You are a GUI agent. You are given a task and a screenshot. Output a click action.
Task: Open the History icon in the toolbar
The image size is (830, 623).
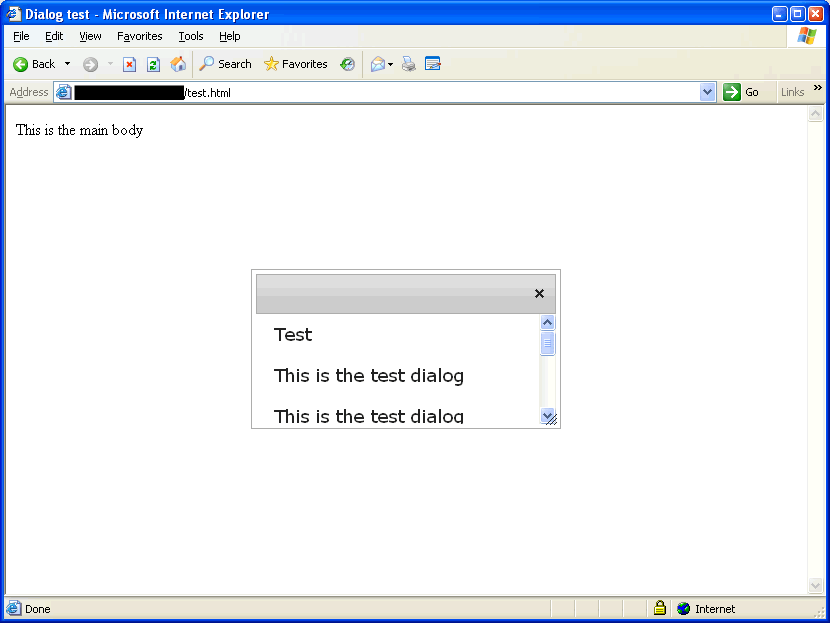(347, 64)
